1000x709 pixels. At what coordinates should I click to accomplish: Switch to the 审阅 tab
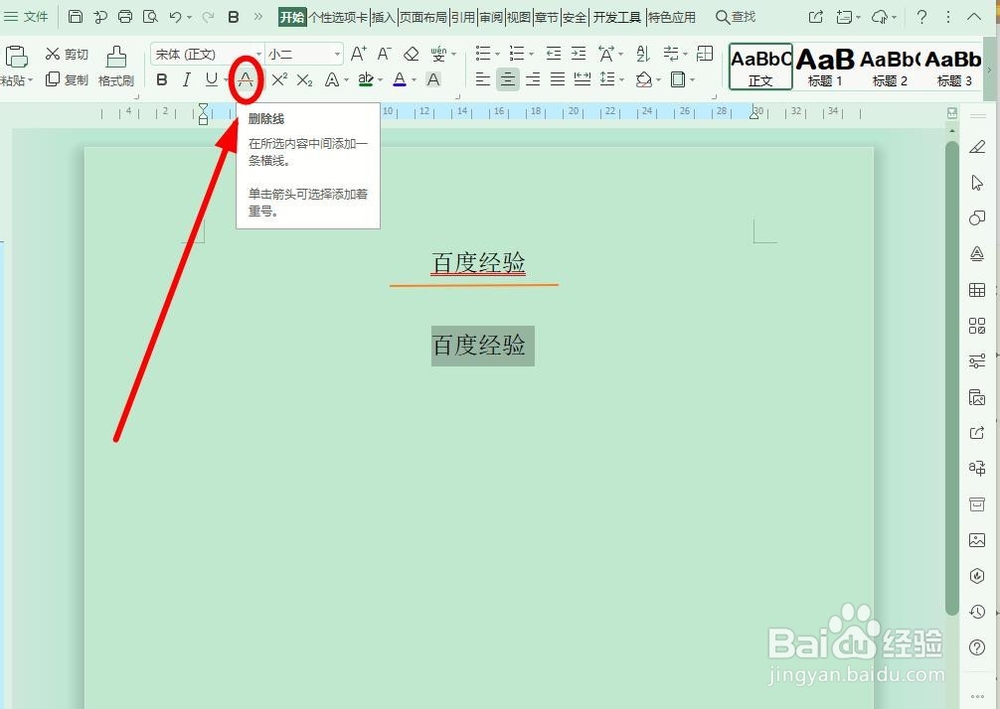click(x=491, y=17)
